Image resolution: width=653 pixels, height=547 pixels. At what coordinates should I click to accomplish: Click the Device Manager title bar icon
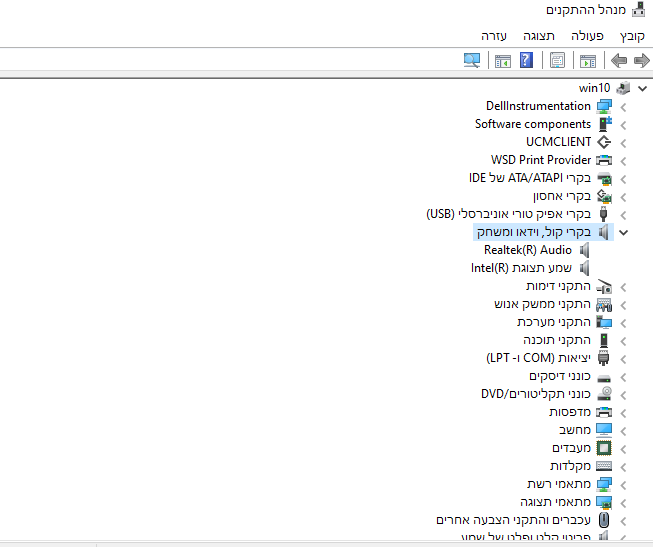(638, 10)
